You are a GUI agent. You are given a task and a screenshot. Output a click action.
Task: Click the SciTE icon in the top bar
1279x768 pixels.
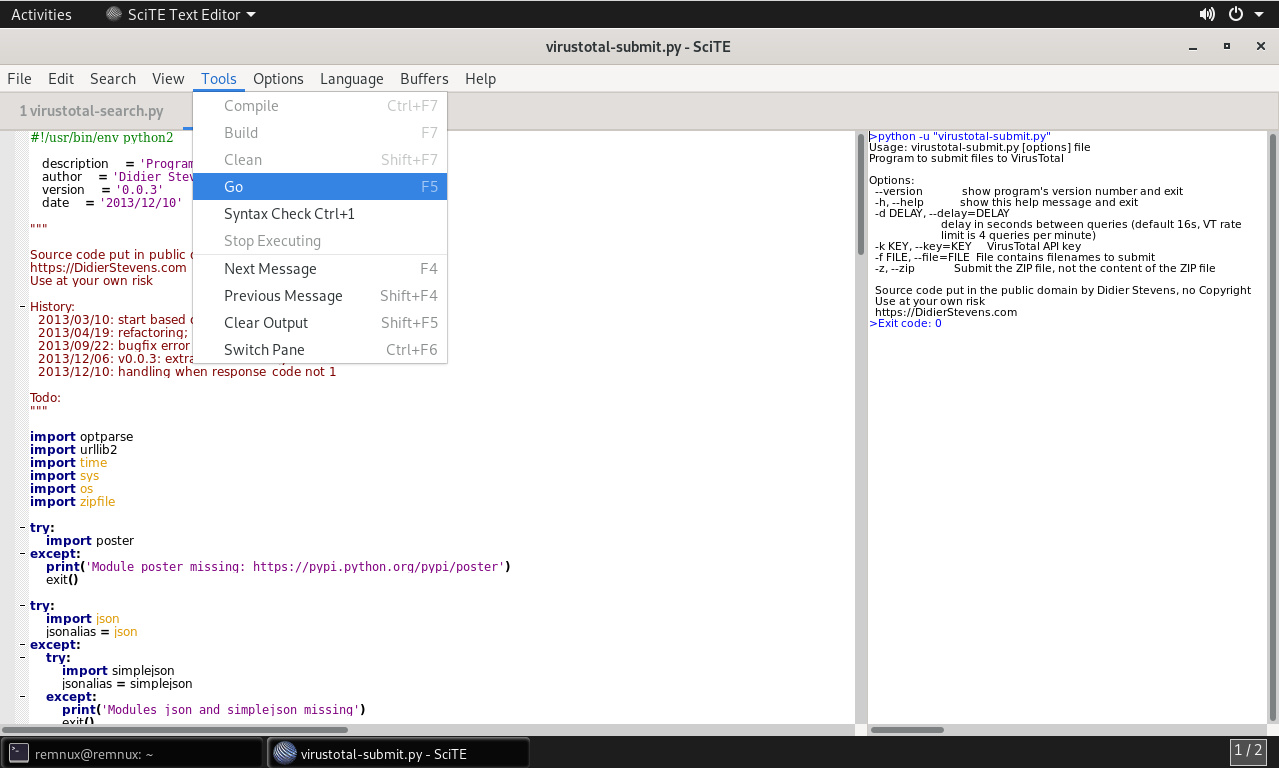point(115,14)
